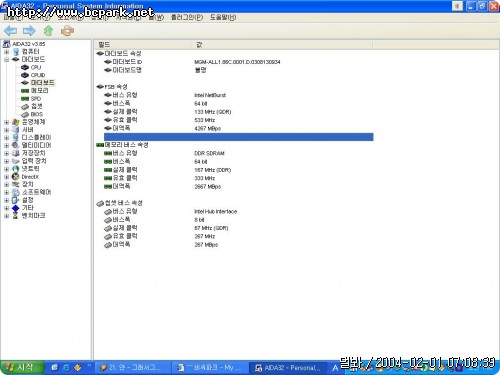The image size is (500, 375).
Task: Select the 533 MHz effective clock value
Action: click(205, 120)
